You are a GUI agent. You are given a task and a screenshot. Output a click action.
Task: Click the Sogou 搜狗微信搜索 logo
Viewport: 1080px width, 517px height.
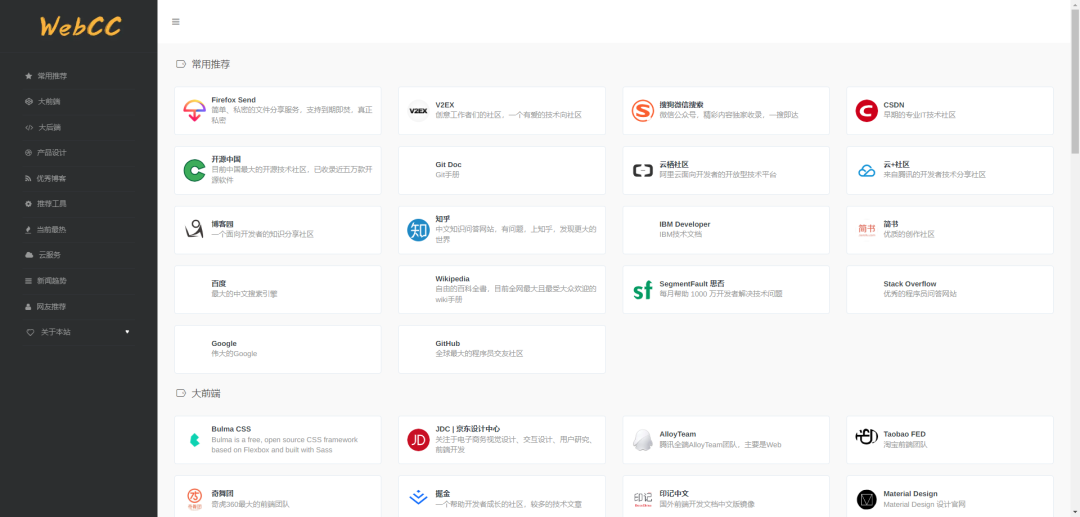[x=643, y=111]
